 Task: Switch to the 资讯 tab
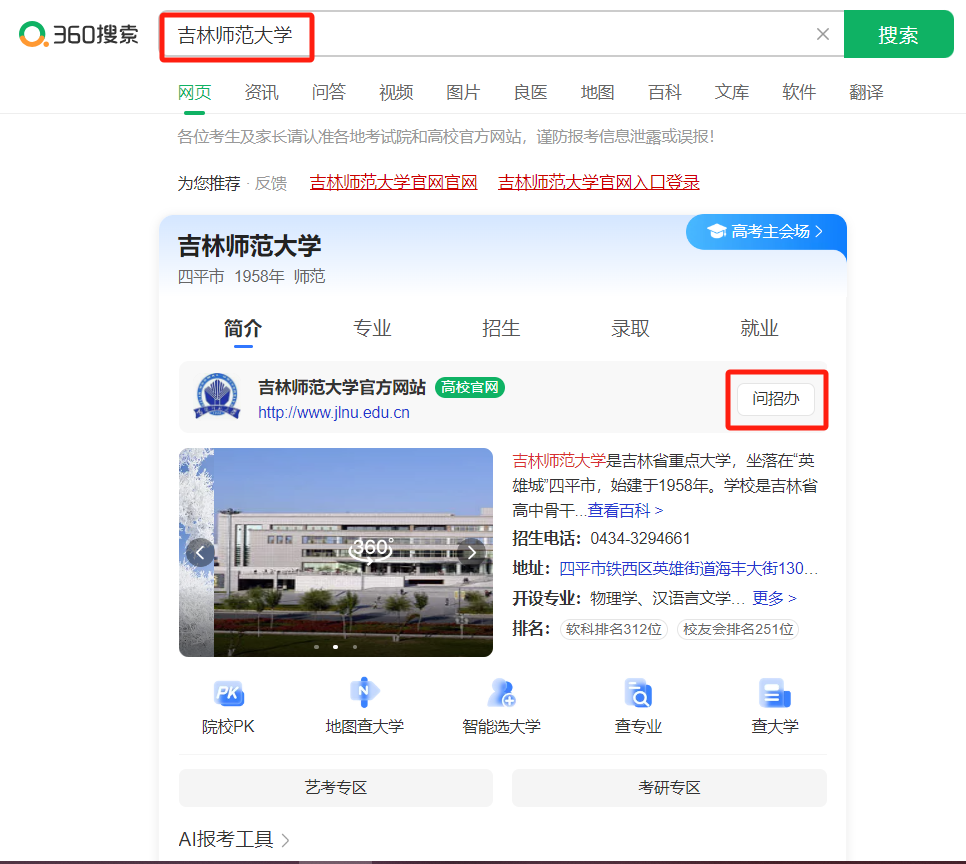(x=262, y=92)
